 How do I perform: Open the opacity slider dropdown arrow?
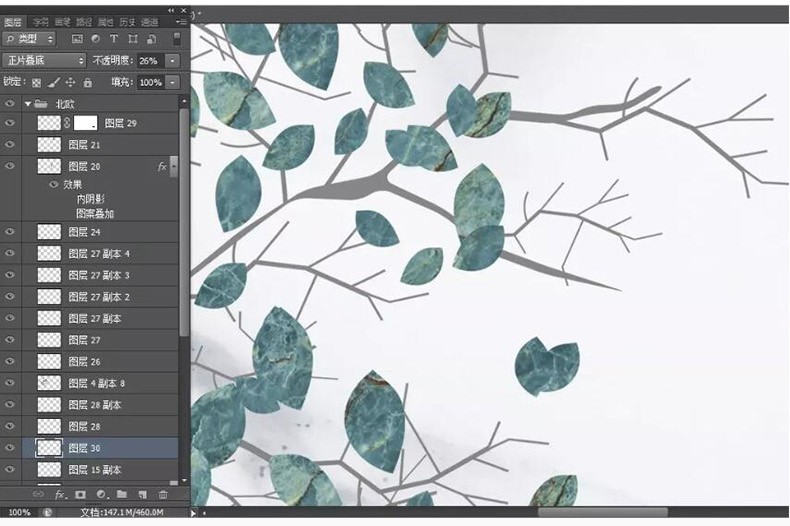tap(173, 60)
